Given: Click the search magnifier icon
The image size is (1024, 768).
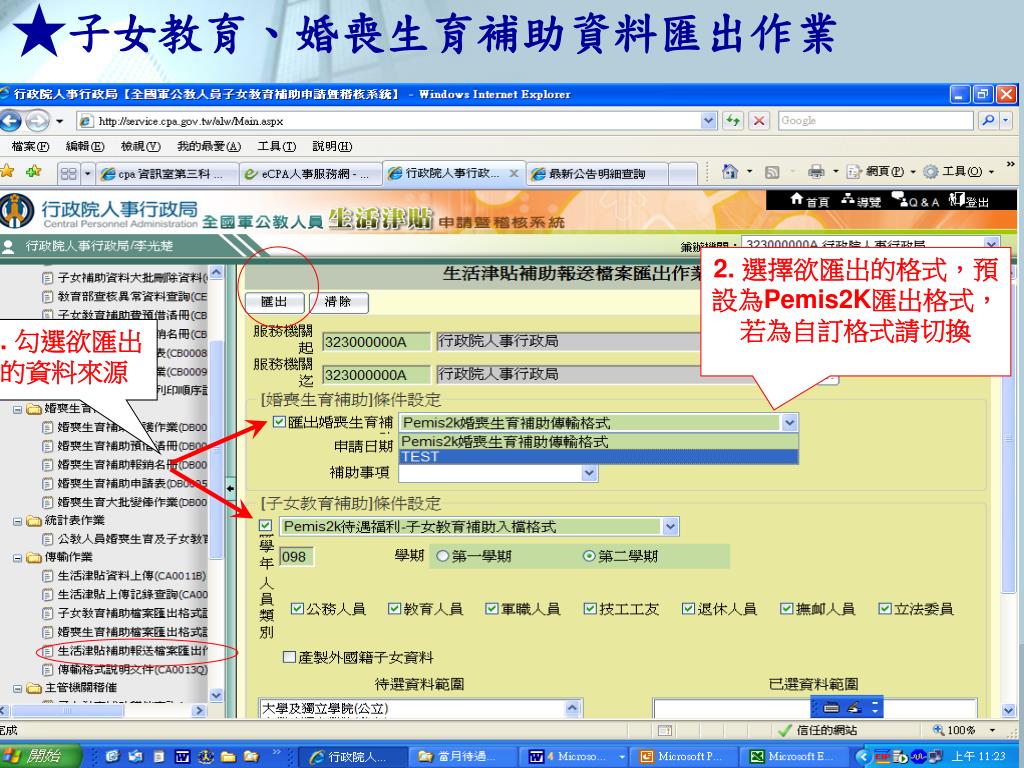Looking at the screenshot, I should pyautogui.click(x=988, y=121).
